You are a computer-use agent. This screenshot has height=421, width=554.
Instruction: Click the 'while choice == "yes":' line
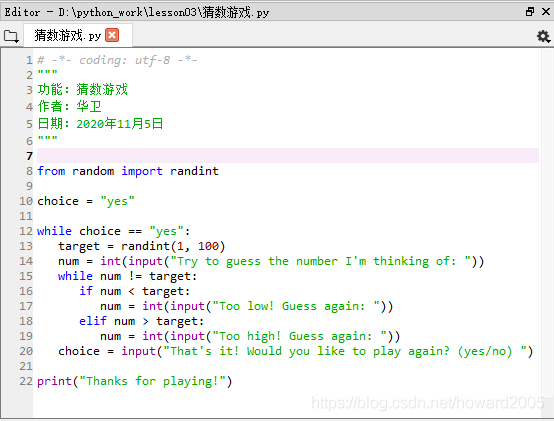point(114,231)
